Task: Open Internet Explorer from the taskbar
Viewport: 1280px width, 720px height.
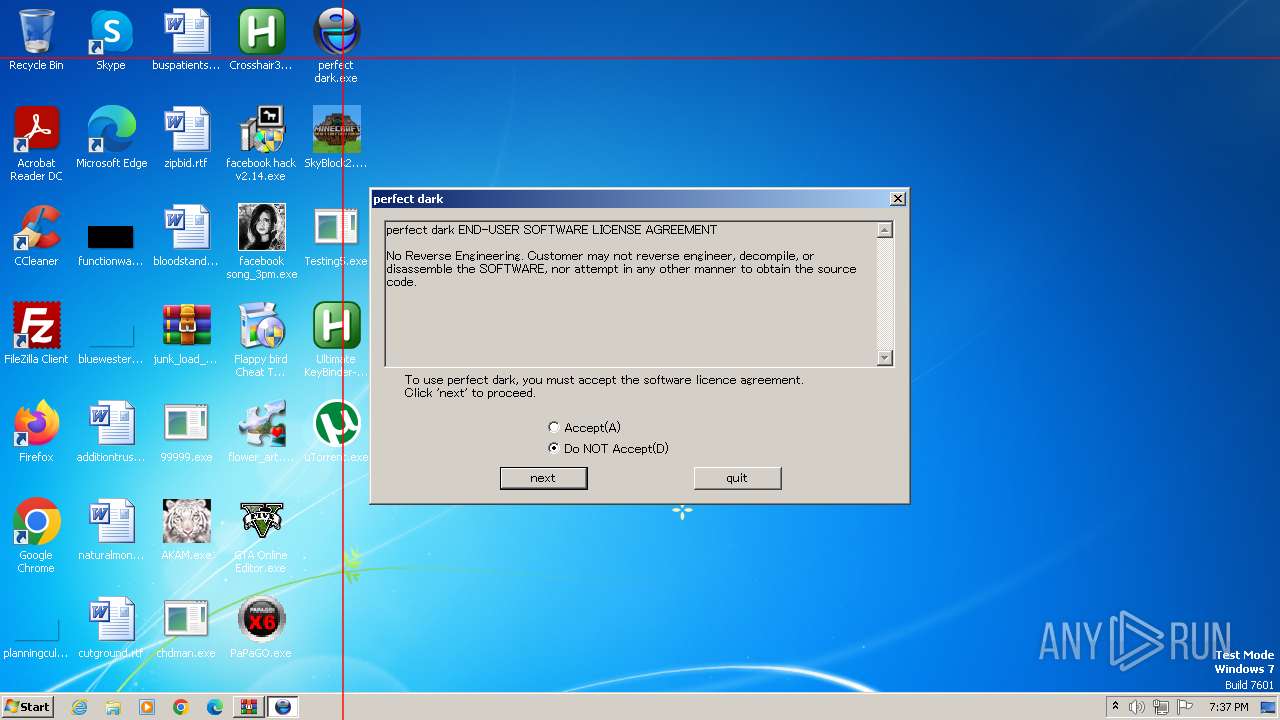Action: point(79,707)
